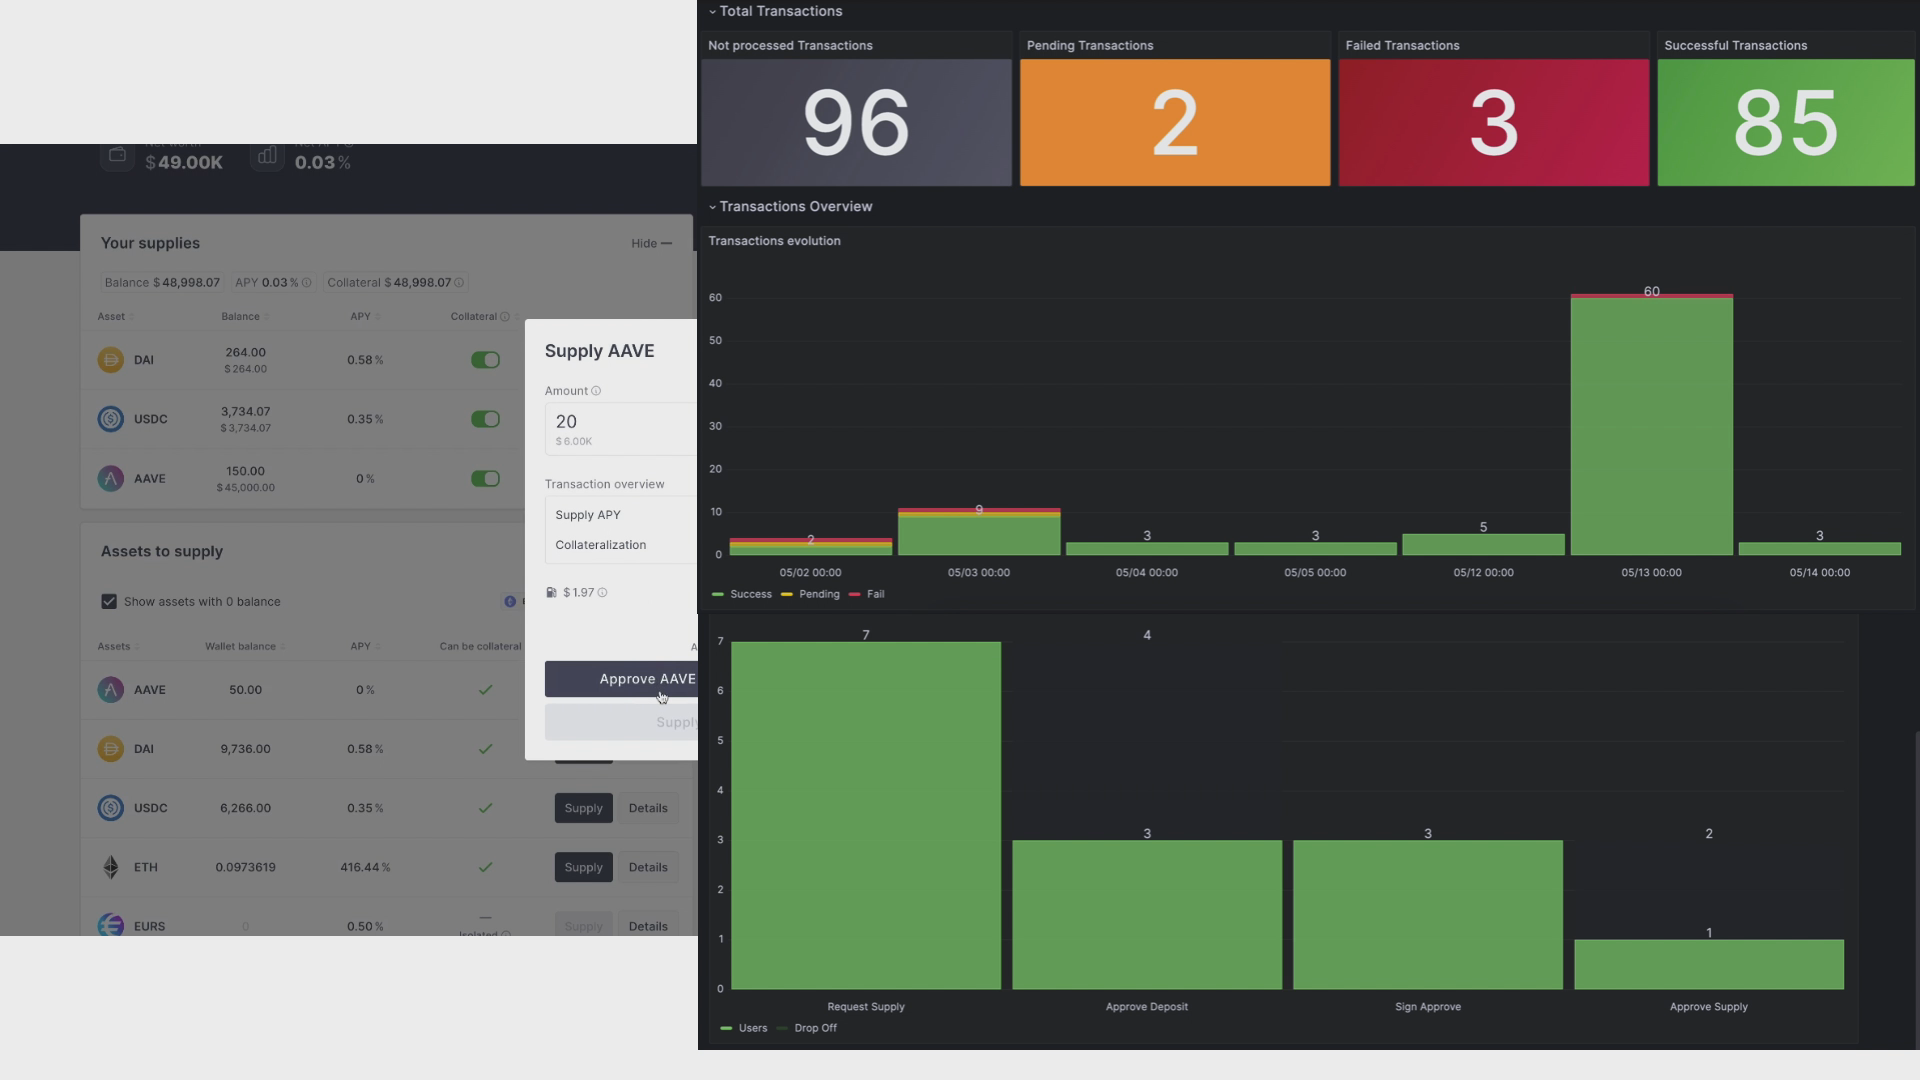Viewport: 1920px width, 1080px height.
Task: Click the info icon next to APY 0.03%
Action: coord(306,283)
